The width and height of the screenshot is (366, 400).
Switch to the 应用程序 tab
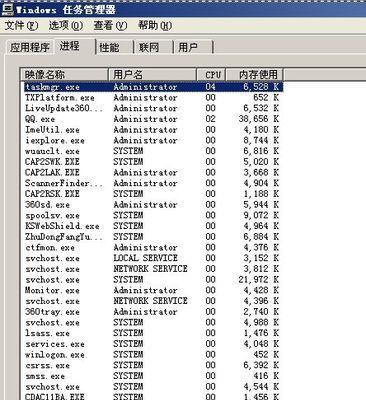pyautogui.click(x=30, y=47)
